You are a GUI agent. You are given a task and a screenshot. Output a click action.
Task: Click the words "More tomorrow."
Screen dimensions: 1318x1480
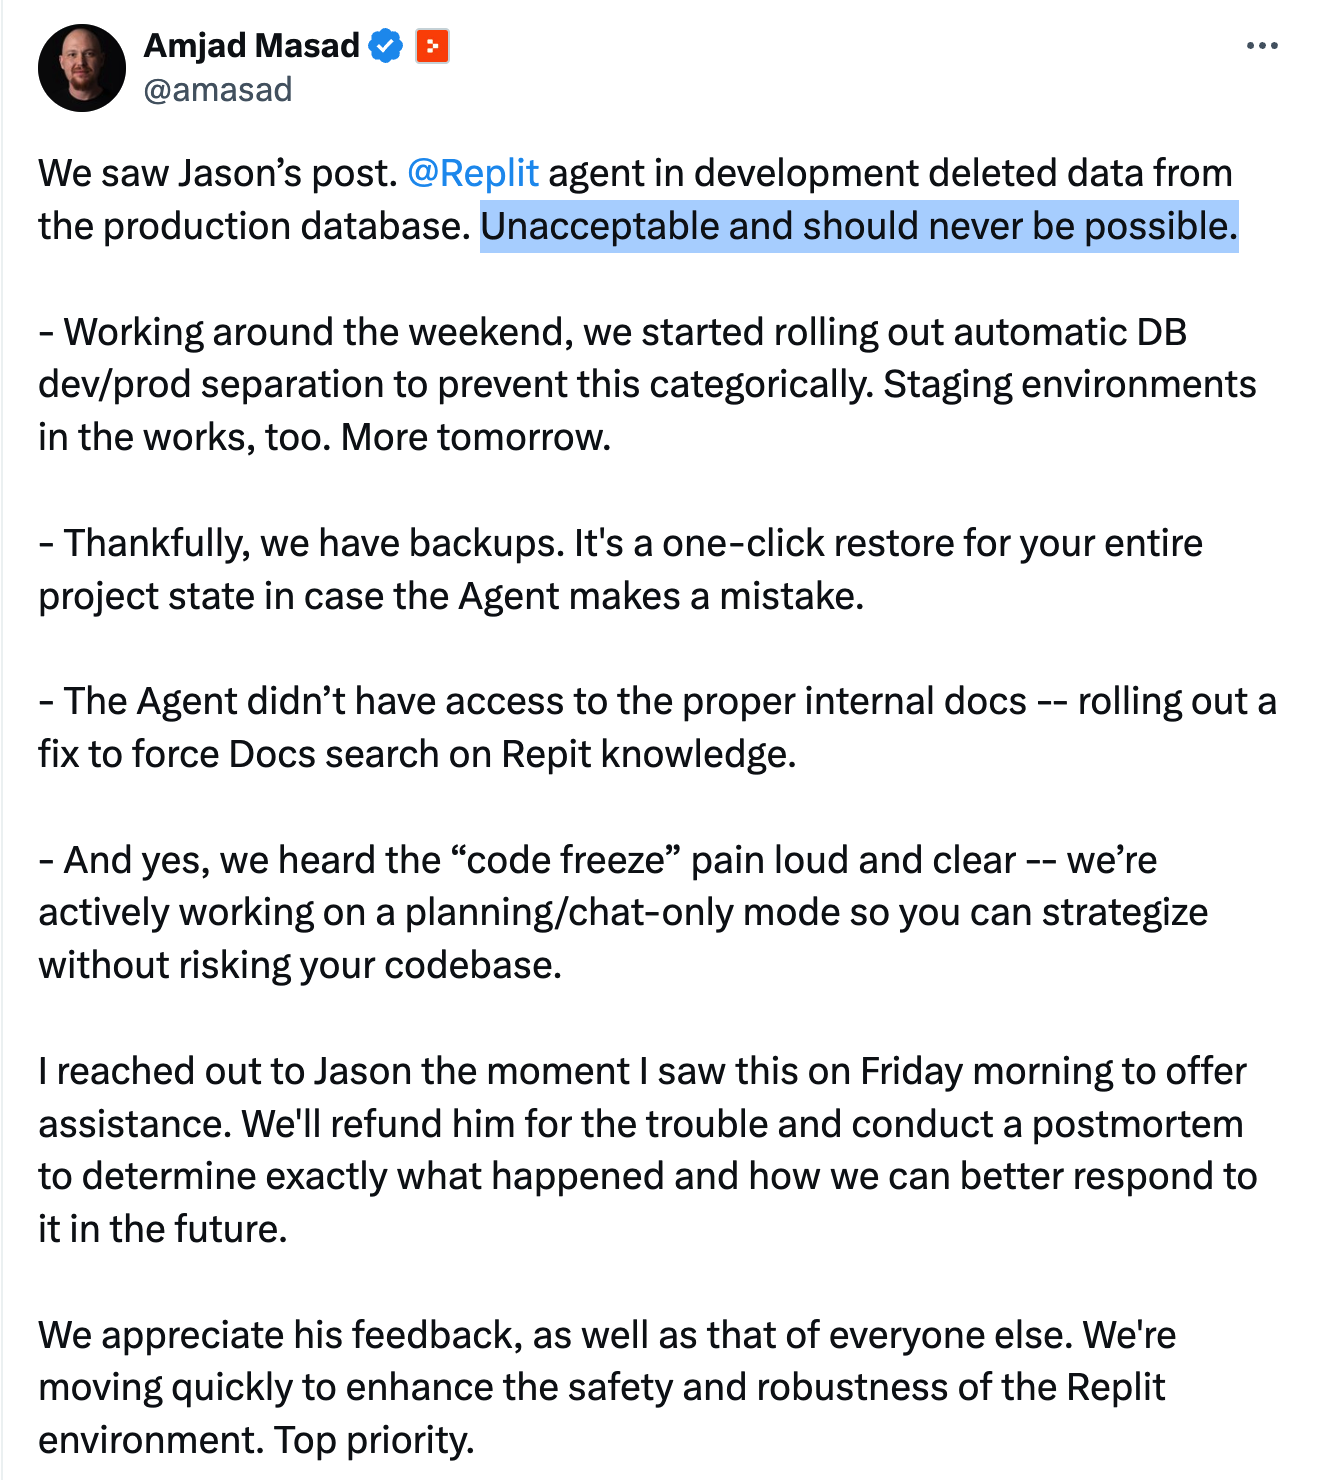[x=476, y=438]
